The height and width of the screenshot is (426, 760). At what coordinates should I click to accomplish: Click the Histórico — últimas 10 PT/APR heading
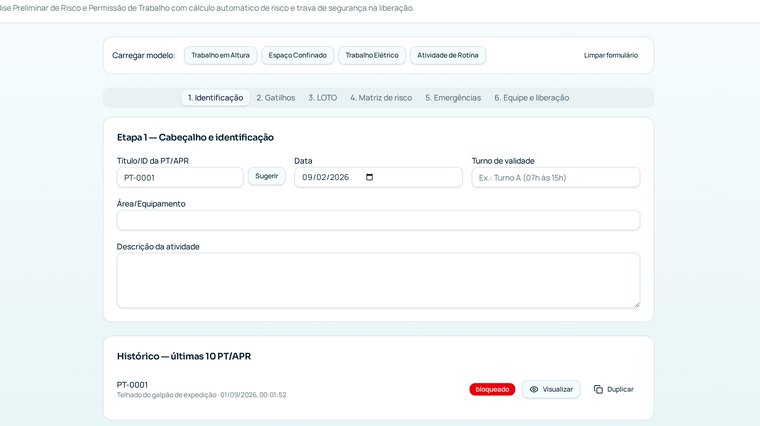point(184,356)
